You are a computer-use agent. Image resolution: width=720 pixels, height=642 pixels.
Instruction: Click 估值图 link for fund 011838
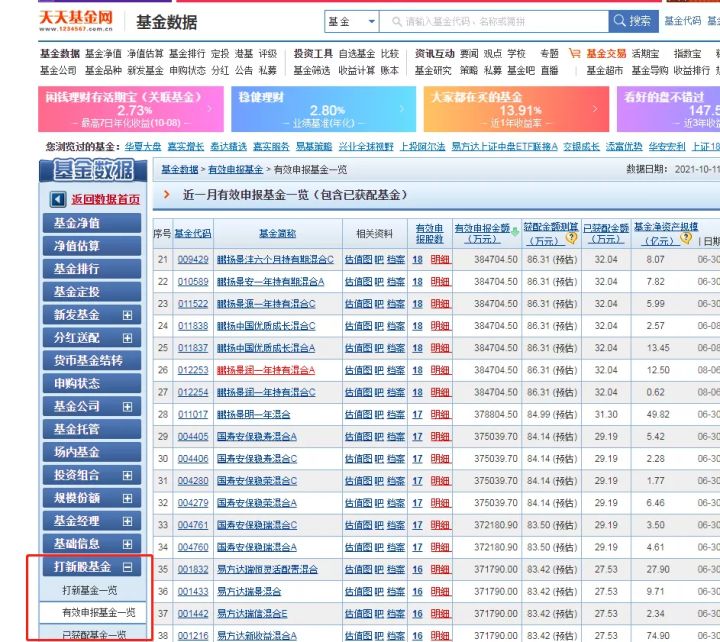click(358, 326)
